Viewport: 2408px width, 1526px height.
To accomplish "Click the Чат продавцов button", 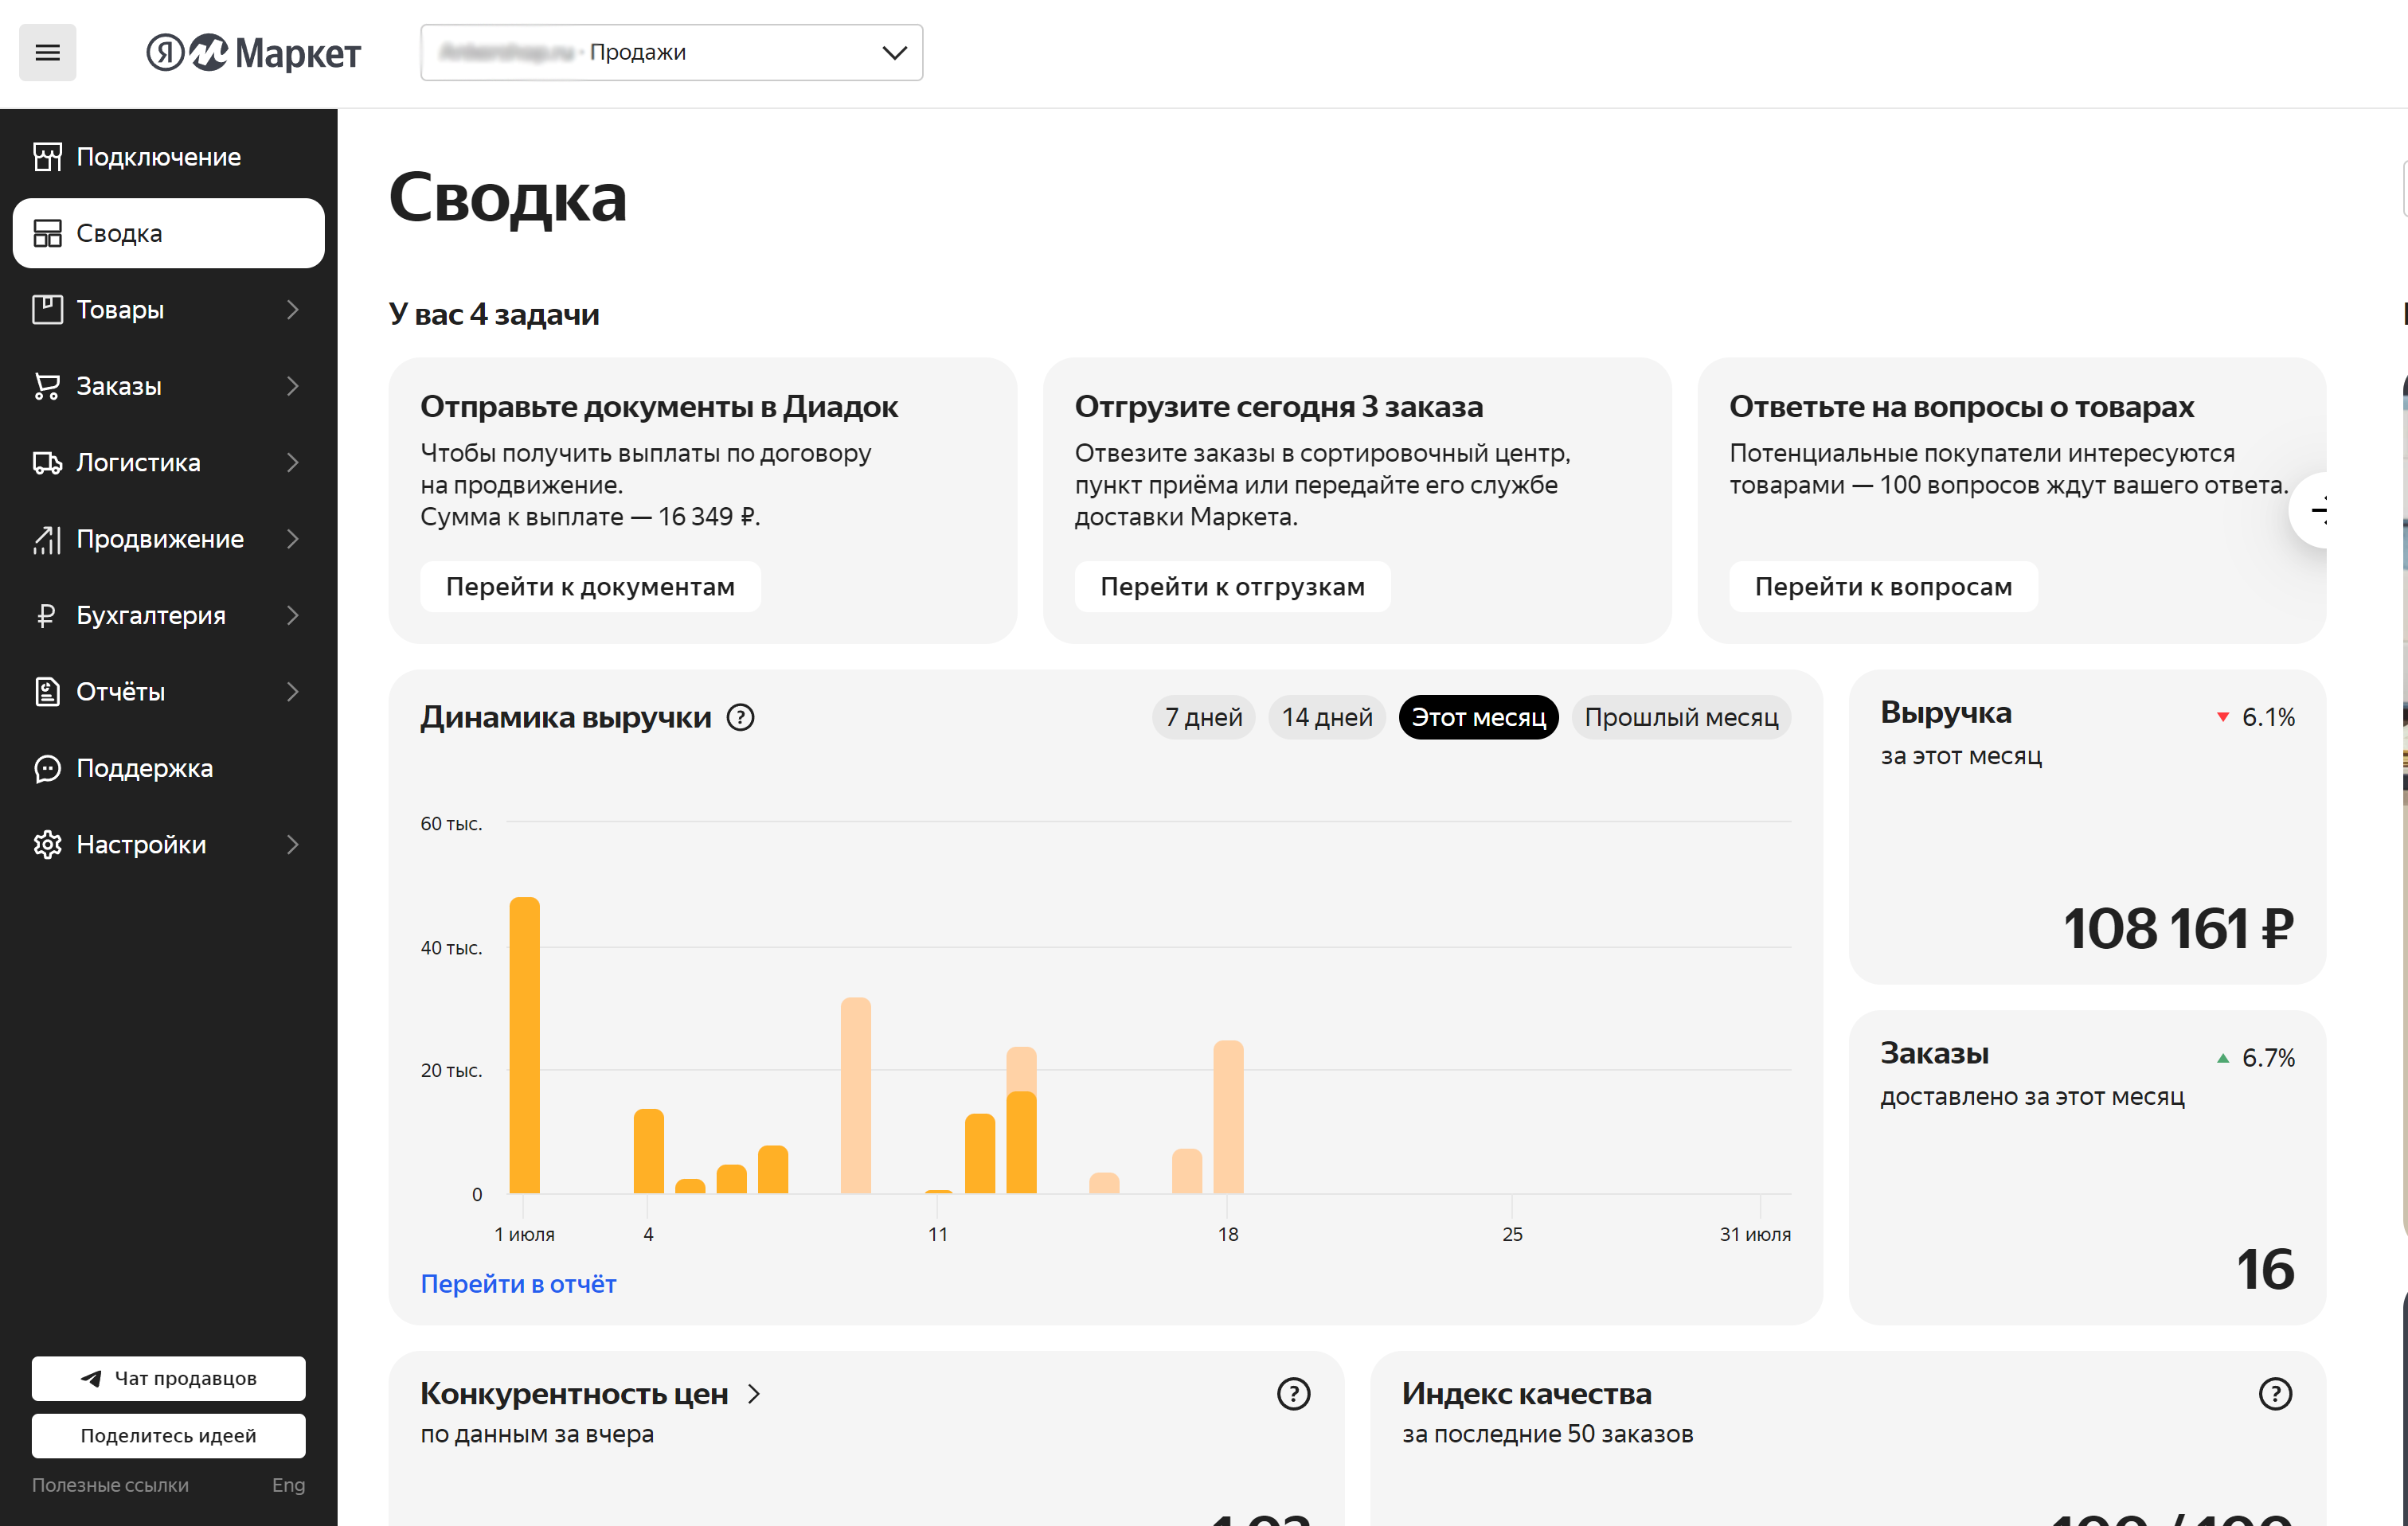I will (x=168, y=1379).
